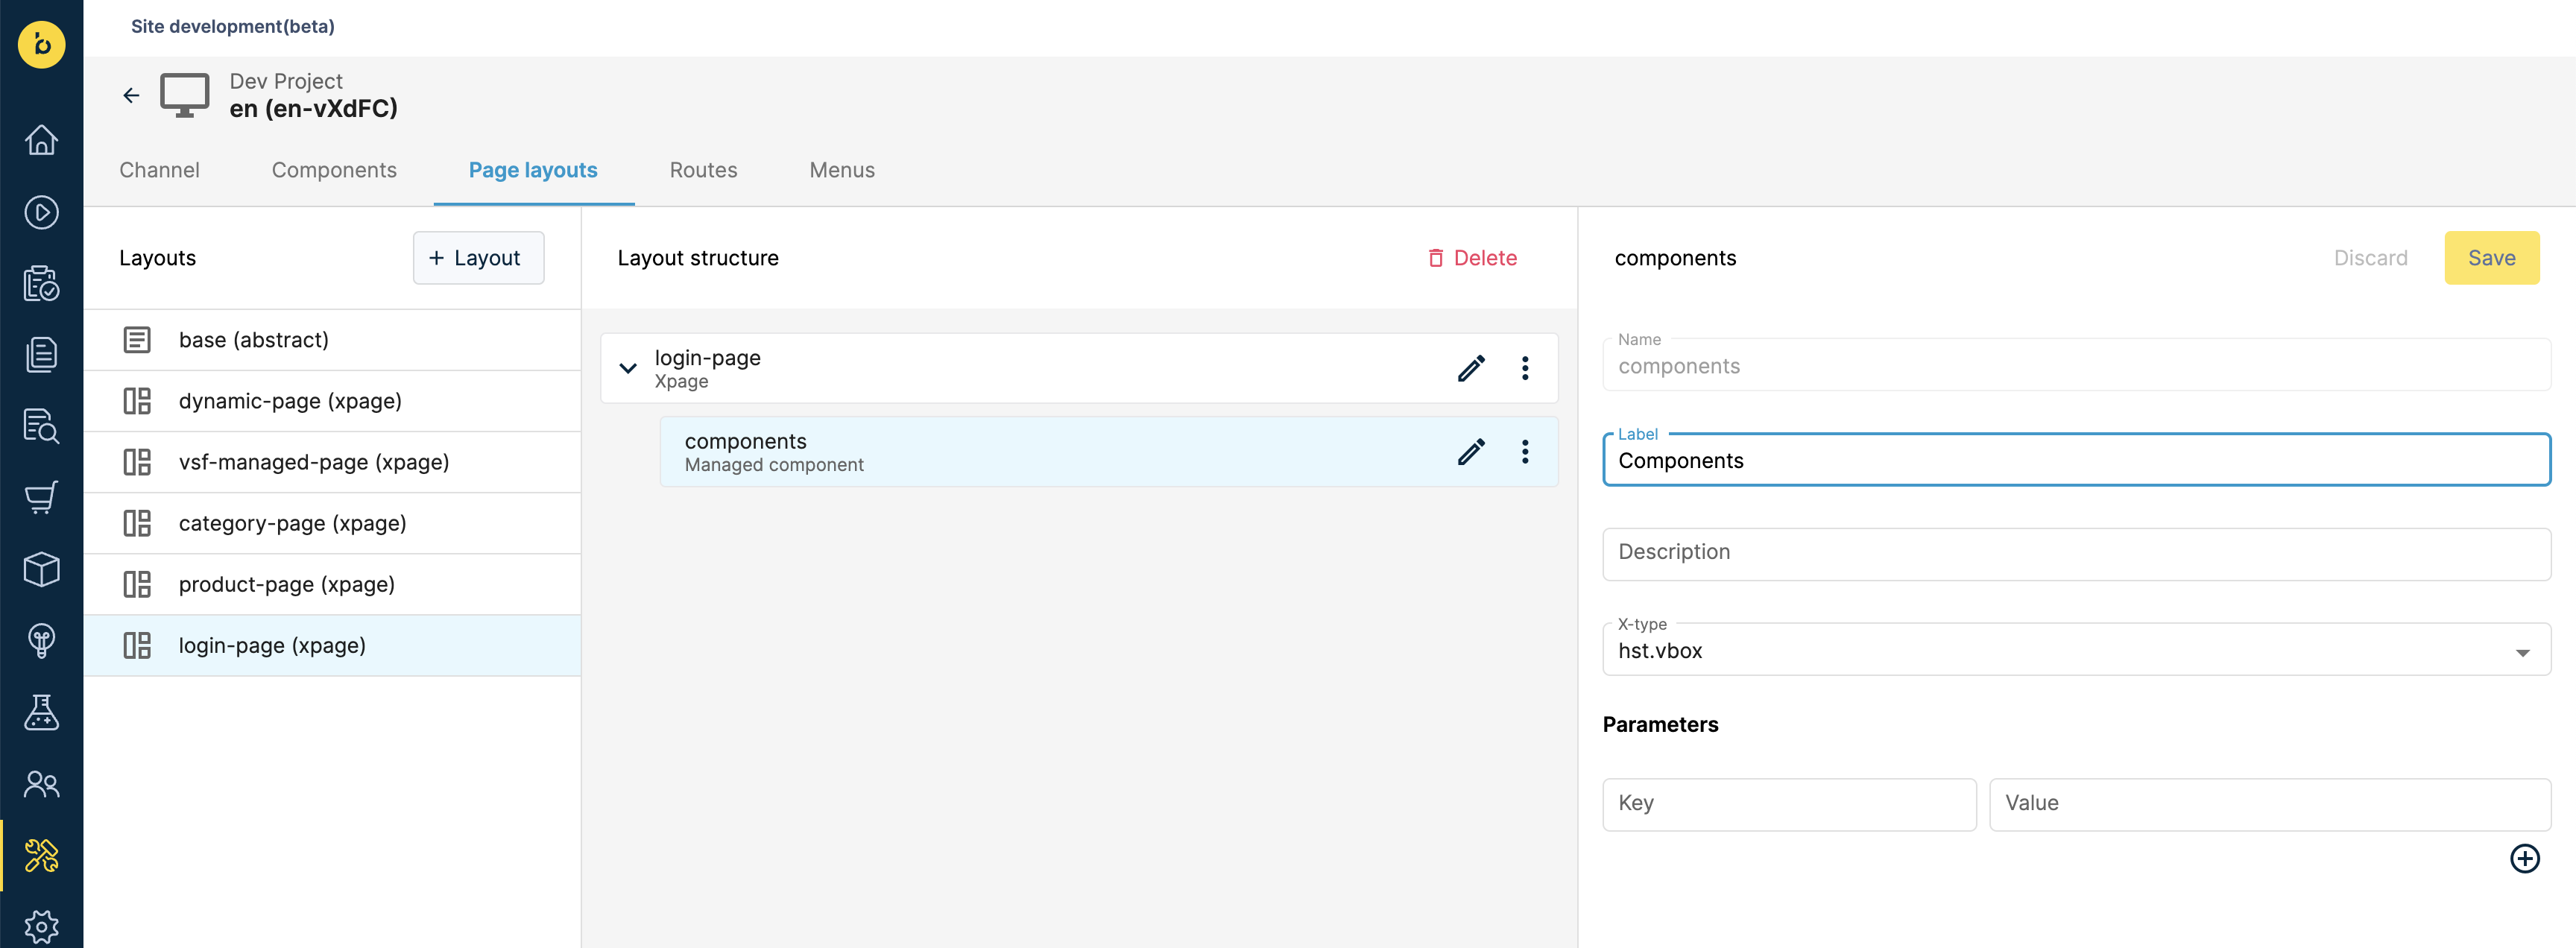
Task: Open the clipboard checkmark sidebar icon
Action: 41,283
